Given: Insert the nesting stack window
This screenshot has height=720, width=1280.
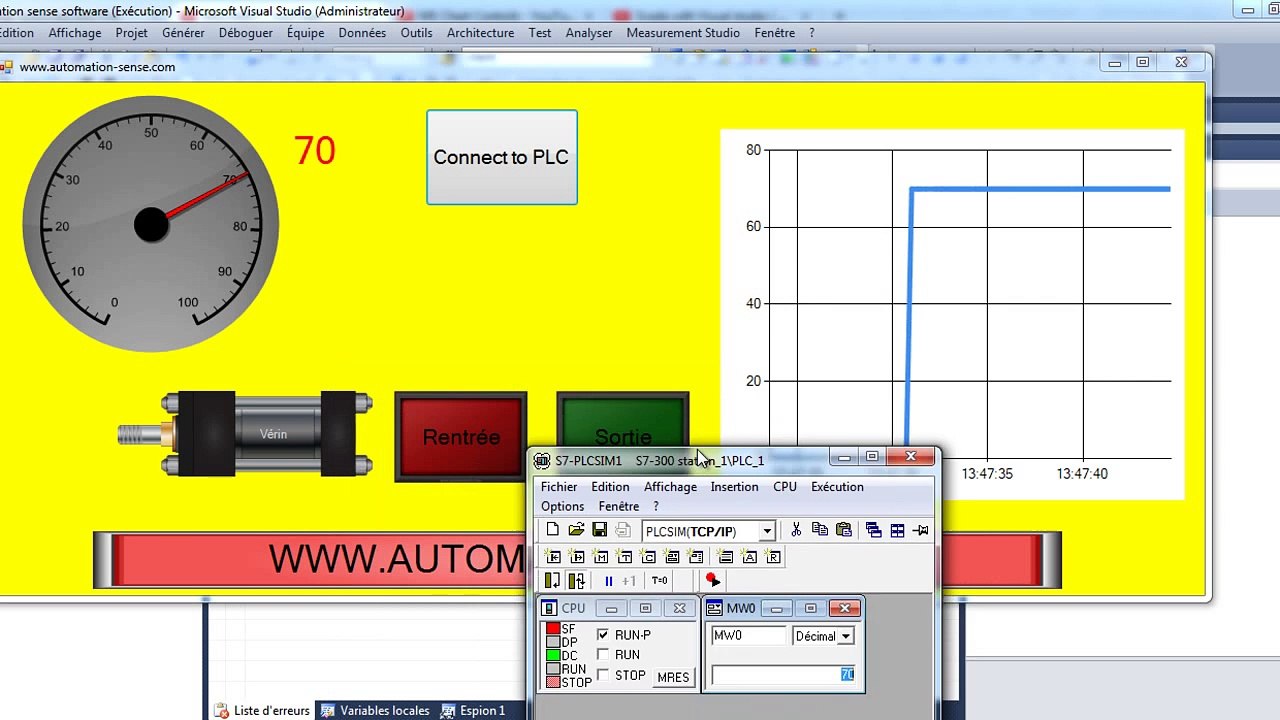Looking at the screenshot, I should click(x=726, y=556).
